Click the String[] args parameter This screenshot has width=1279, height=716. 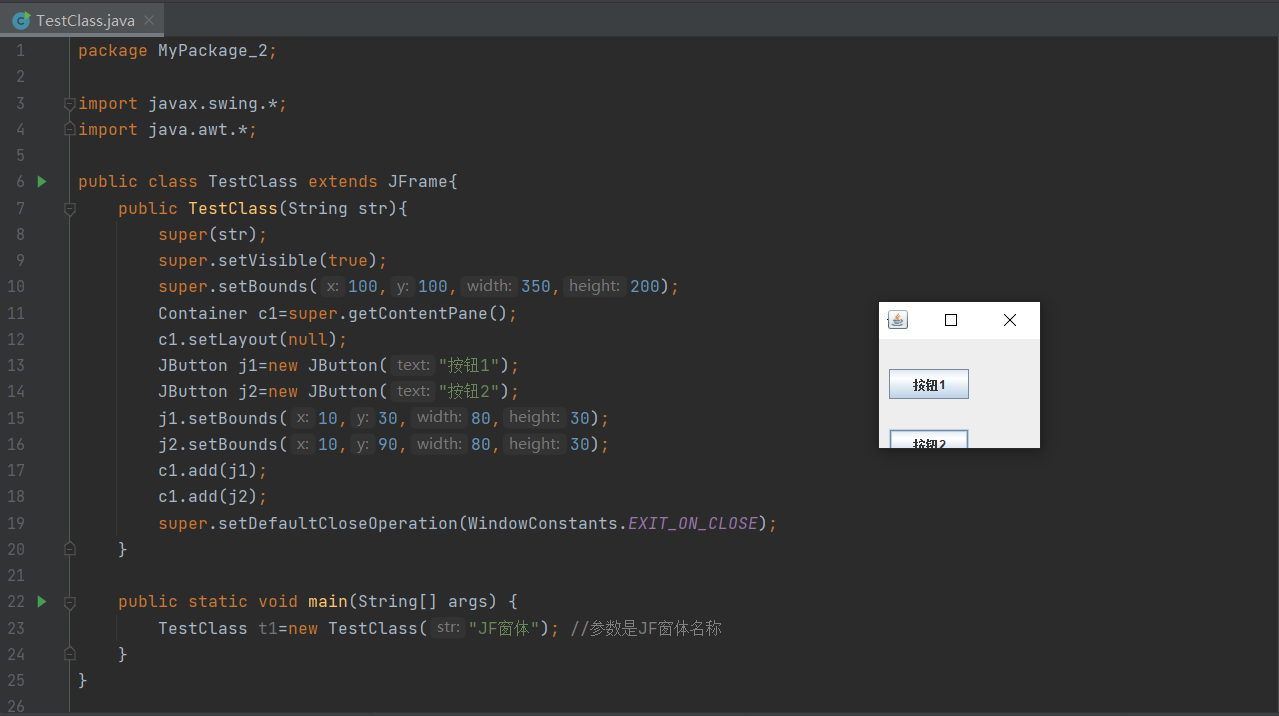[423, 601]
